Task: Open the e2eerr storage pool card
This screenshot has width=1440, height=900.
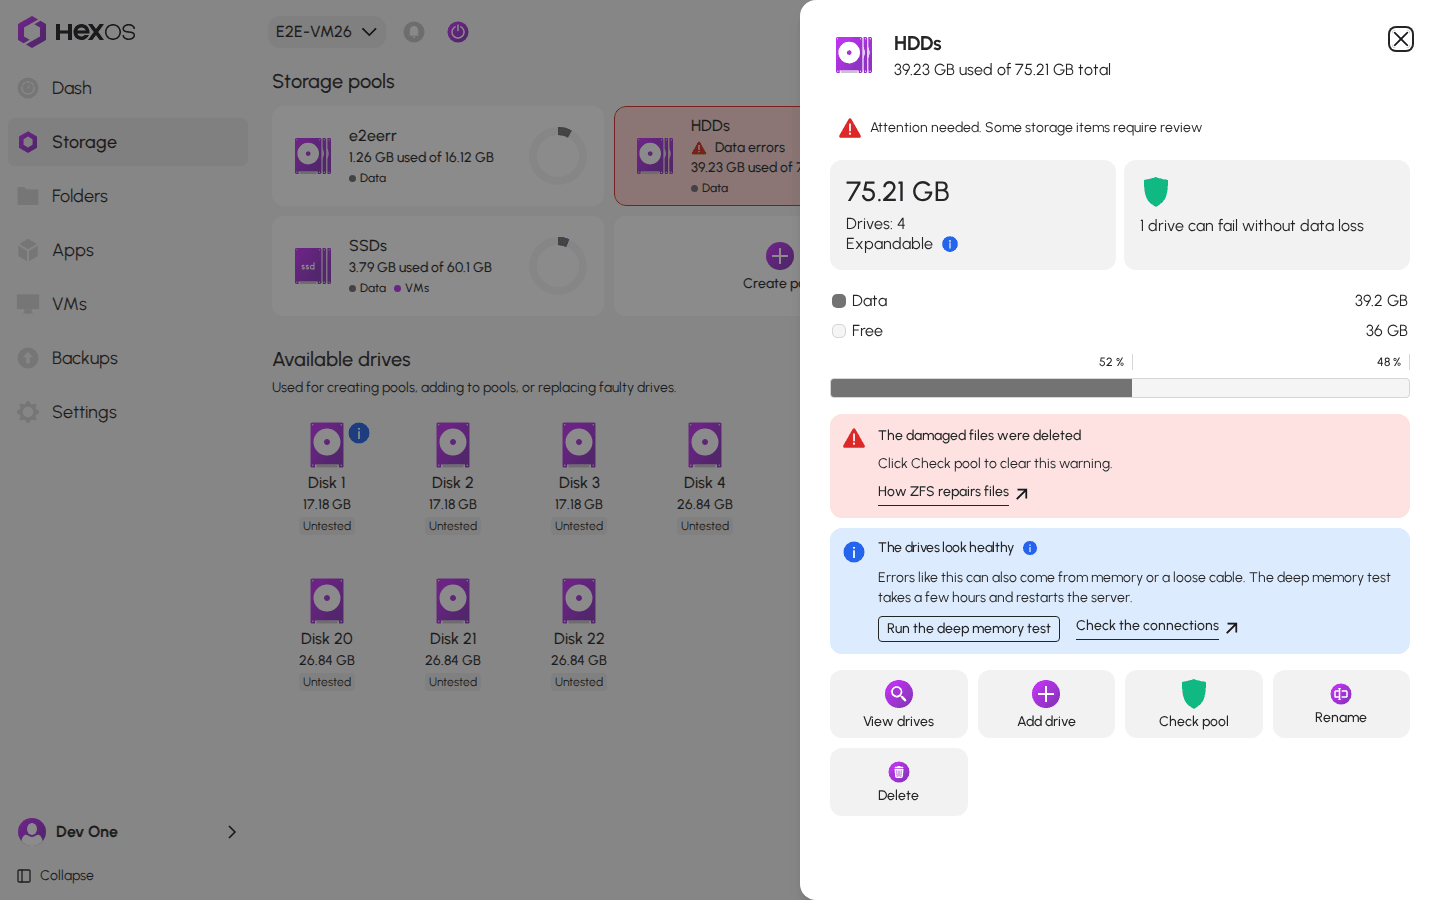Action: 438,156
